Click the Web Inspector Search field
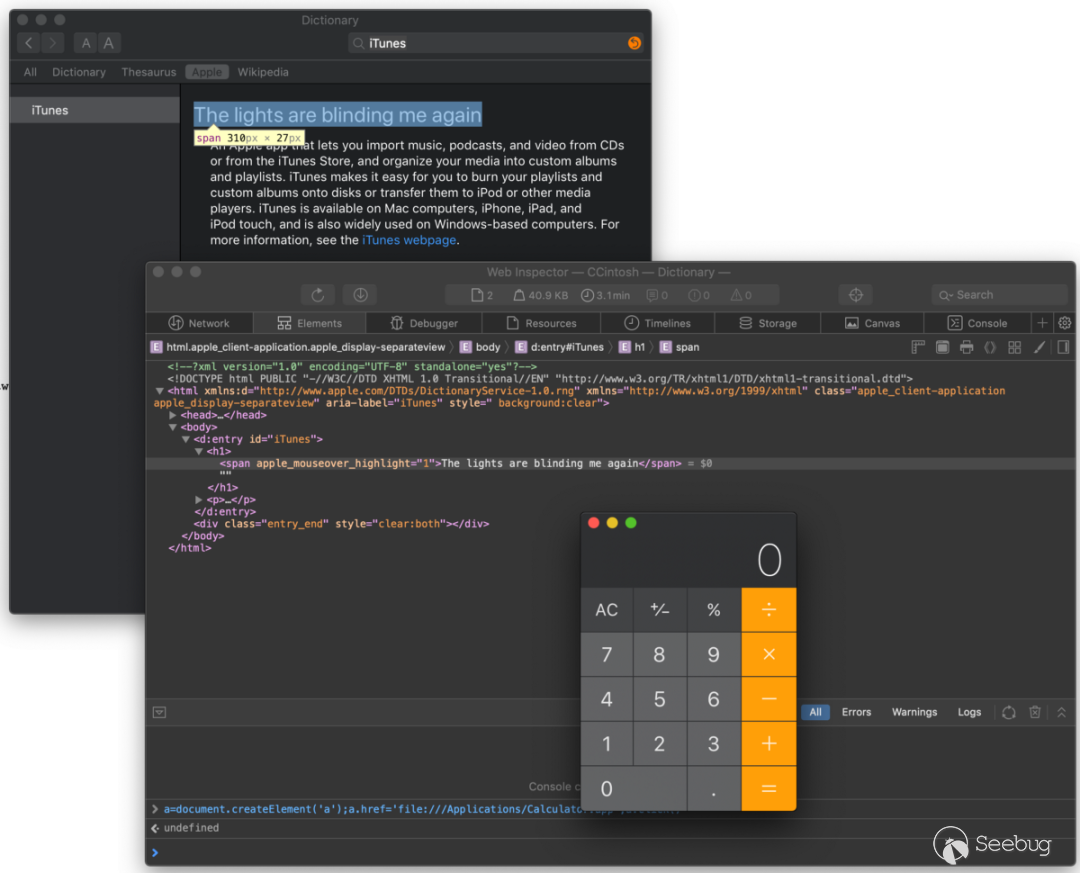This screenshot has width=1080, height=873. pos(1000,295)
